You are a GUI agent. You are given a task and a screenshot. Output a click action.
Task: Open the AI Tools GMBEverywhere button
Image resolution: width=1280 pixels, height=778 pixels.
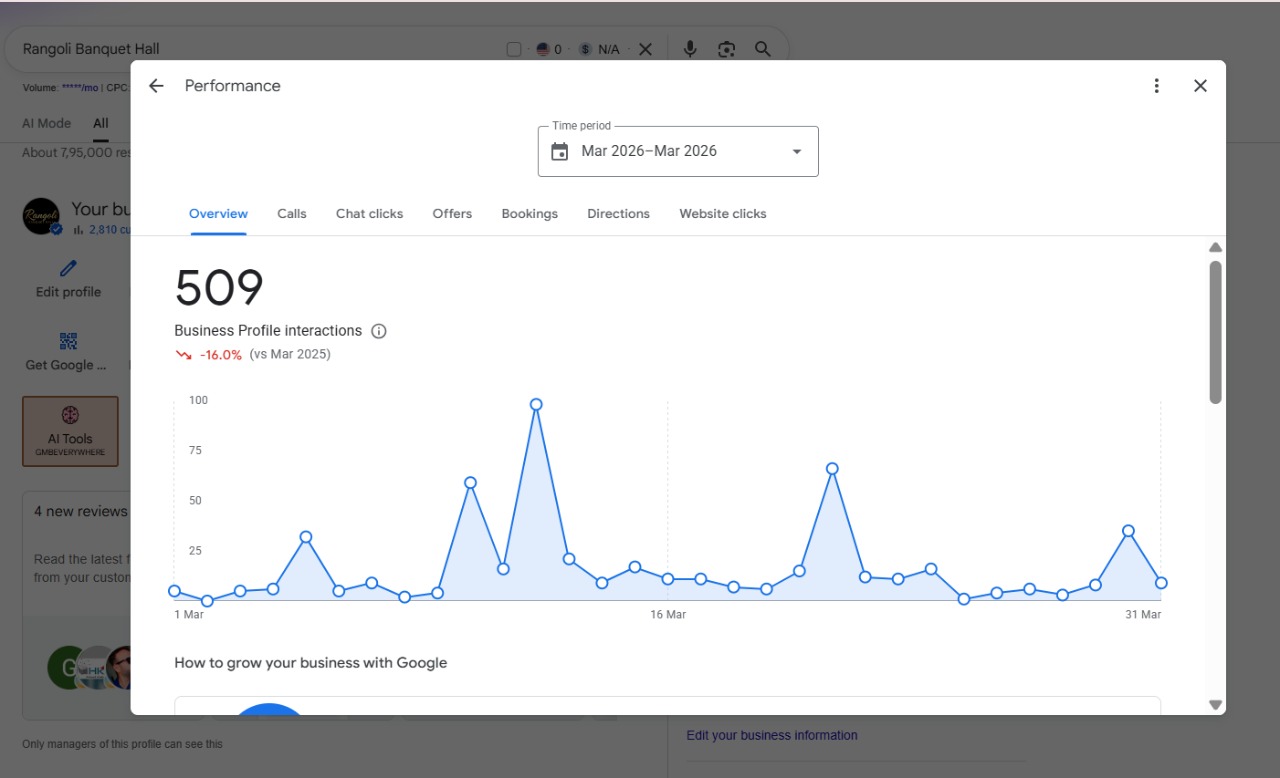pos(70,431)
